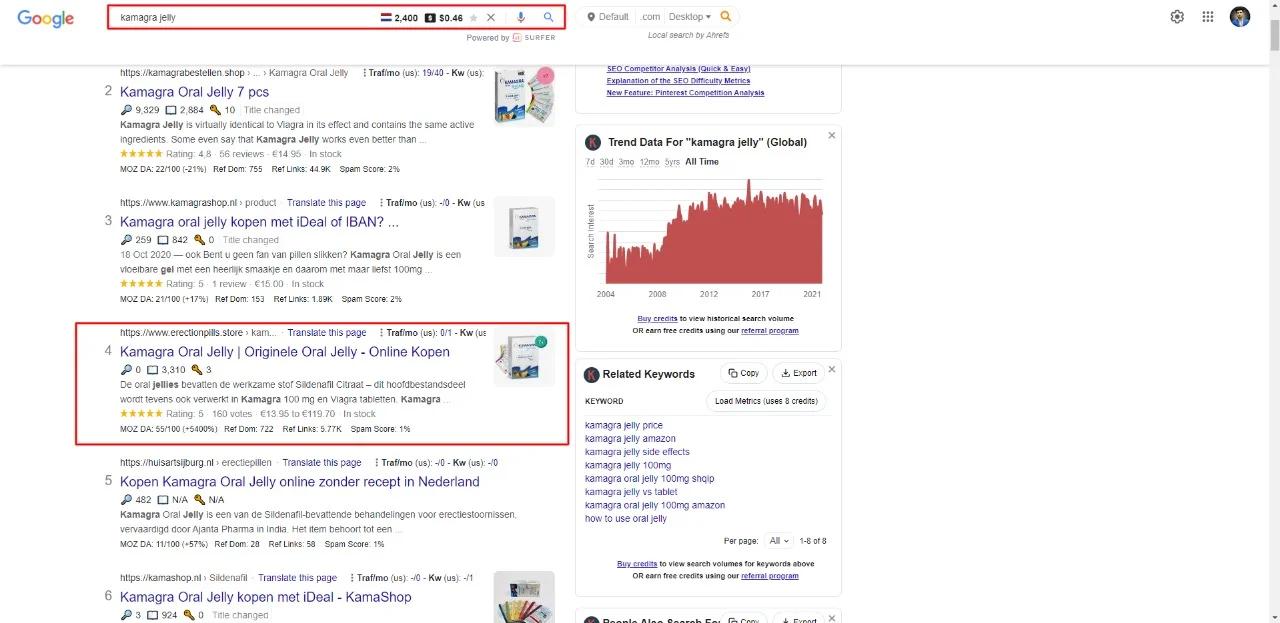Click the .com domain selector
Image resolution: width=1280 pixels, height=623 pixels.
pos(651,16)
